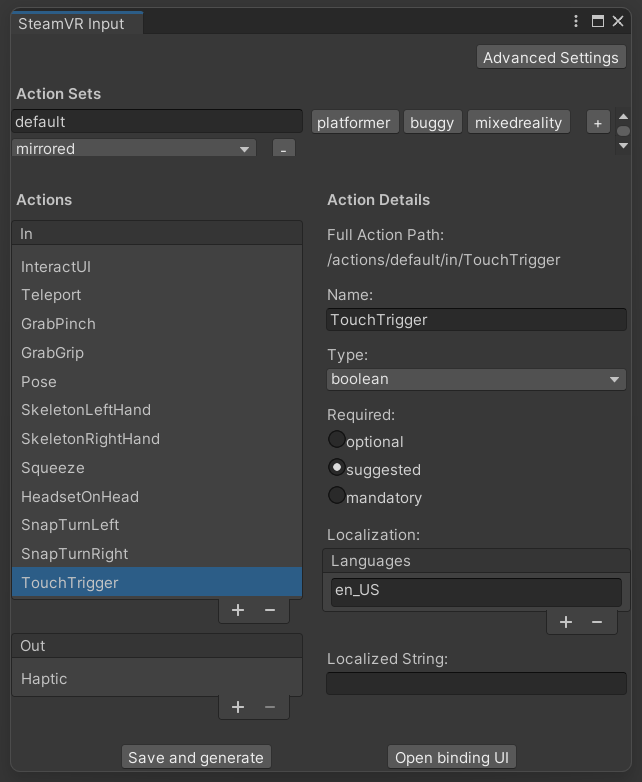The height and width of the screenshot is (782, 642).
Task: Remove the default action set with minus
Action: [283, 149]
